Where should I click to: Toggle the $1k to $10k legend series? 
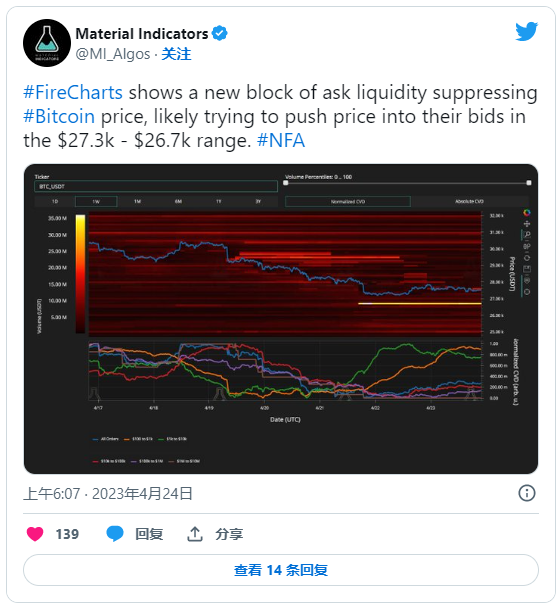click(x=173, y=439)
